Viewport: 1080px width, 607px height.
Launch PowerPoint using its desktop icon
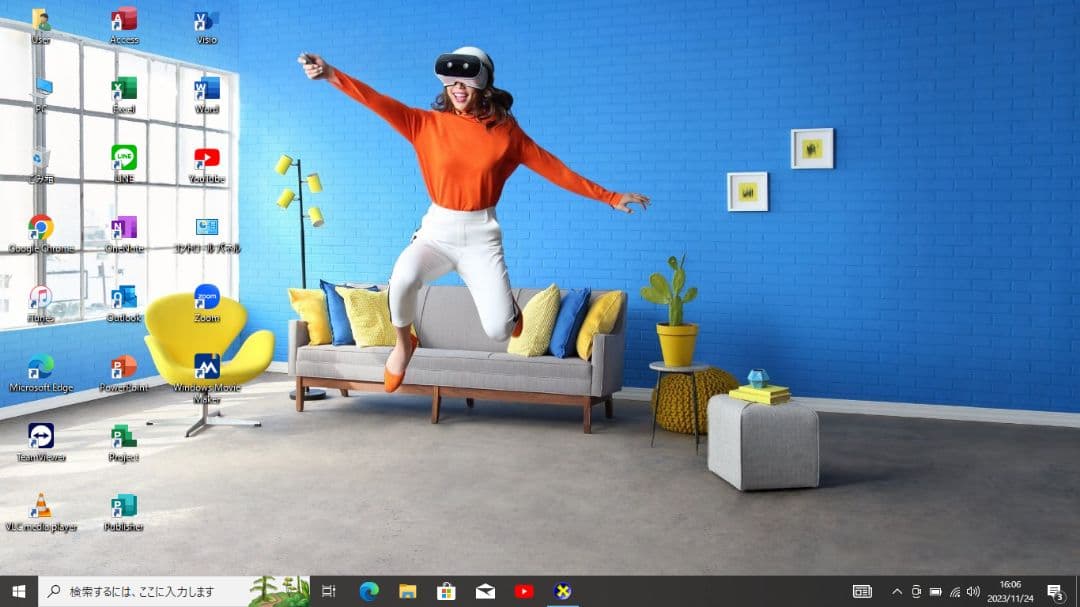tap(122, 368)
